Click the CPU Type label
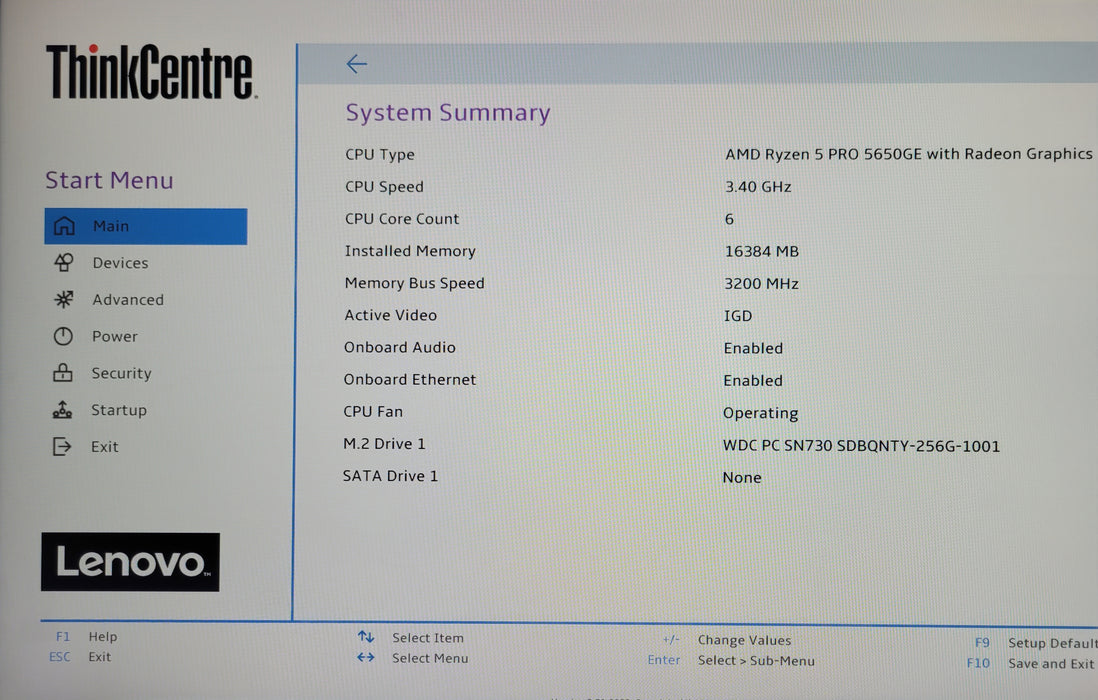This screenshot has width=1098, height=700. (380, 155)
